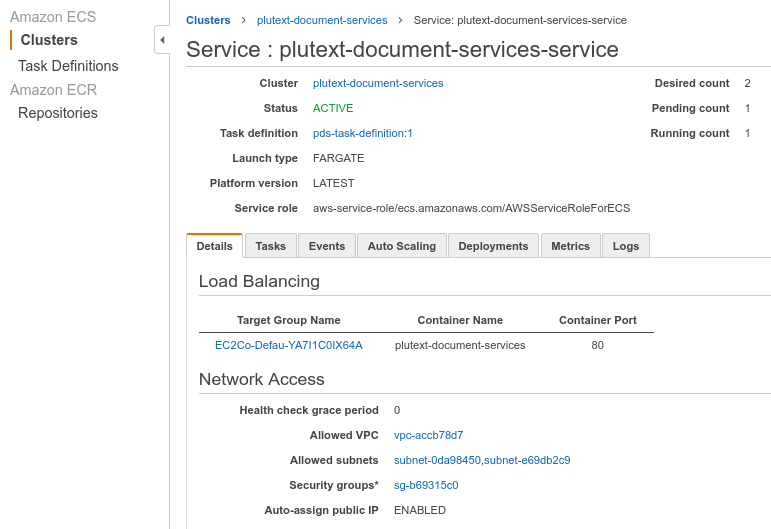Click the Target Group Name column header
The height and width of the screenshot is (529, 771).
click(x=289, y=320)
